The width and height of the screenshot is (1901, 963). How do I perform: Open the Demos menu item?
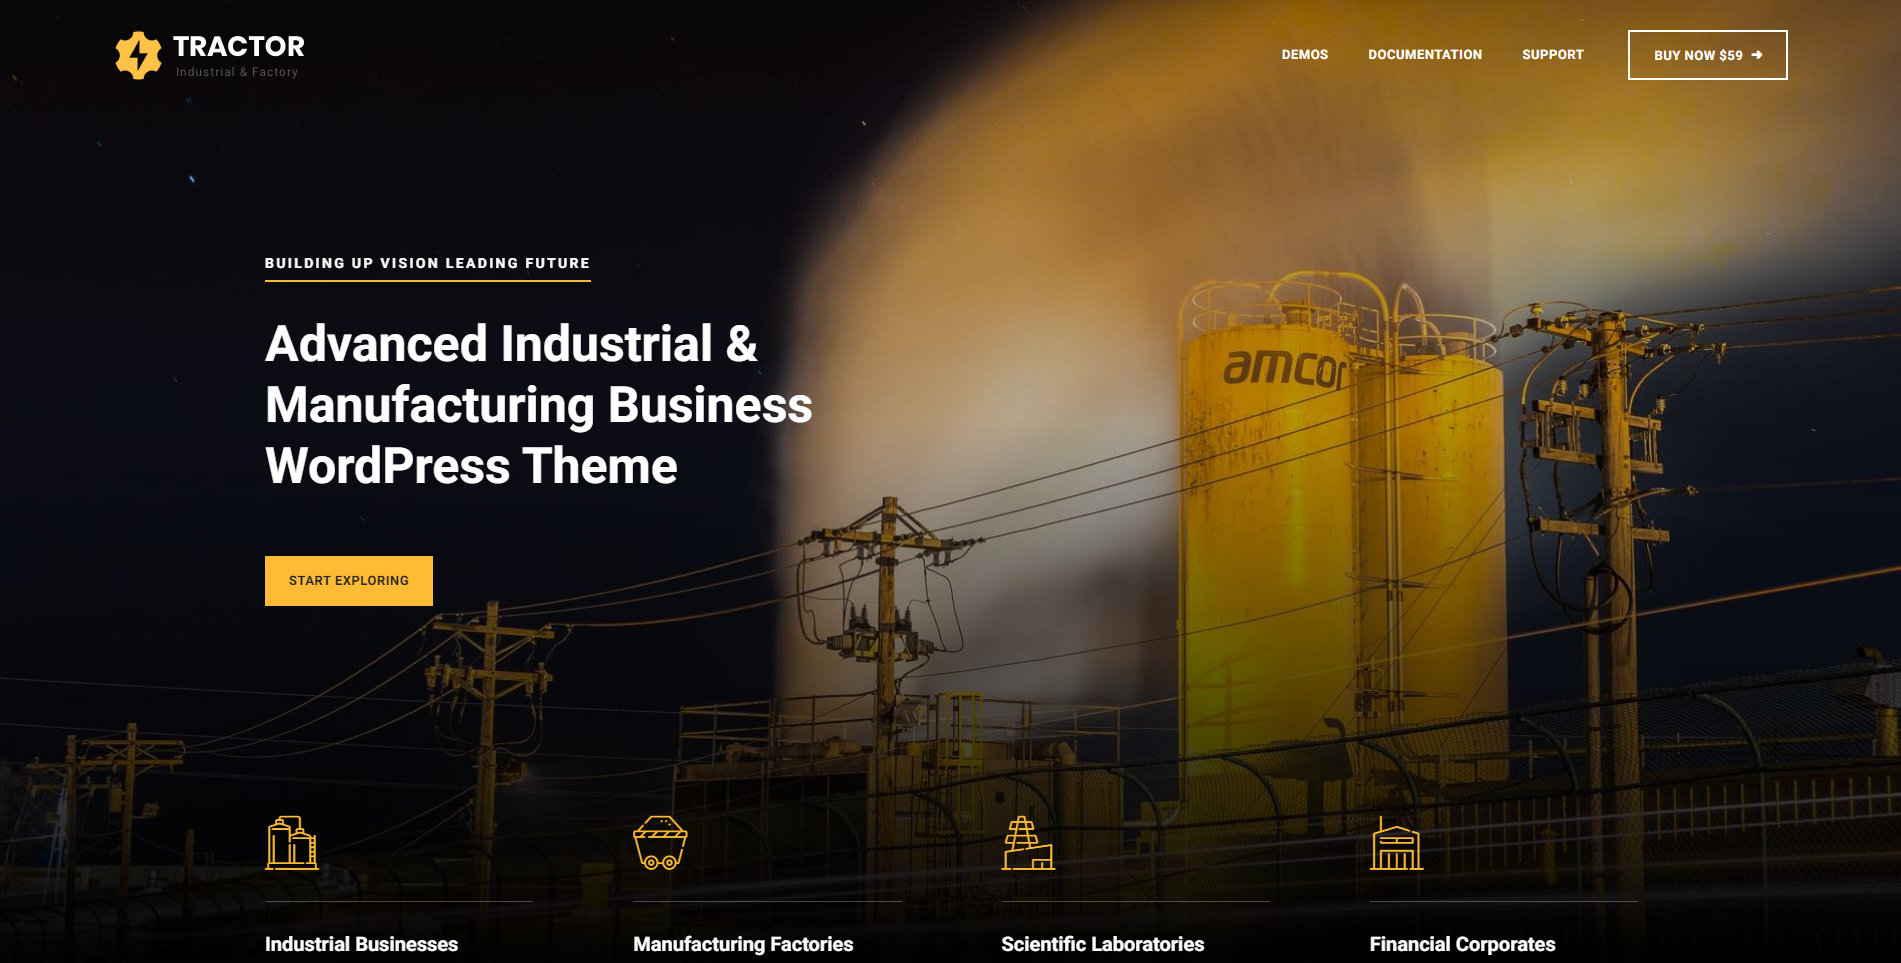pyautogui.click(x=1305, y=55)
